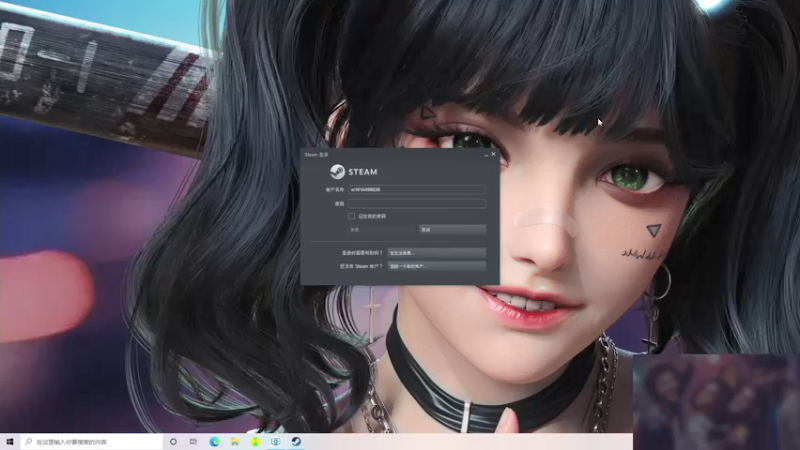Open File Explorer from taskbar
Viewport: 800px width, 450px height.
[235, 442]
